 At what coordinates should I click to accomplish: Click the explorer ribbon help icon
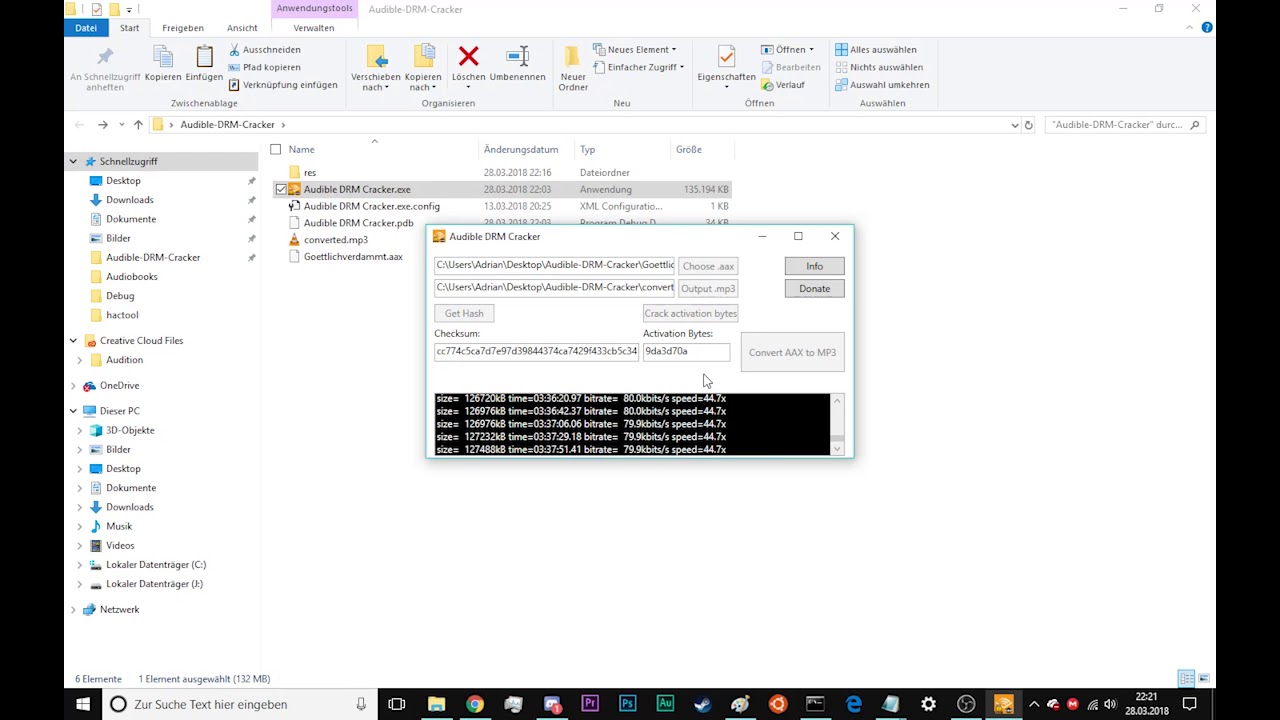click(x=1207, y=28)
